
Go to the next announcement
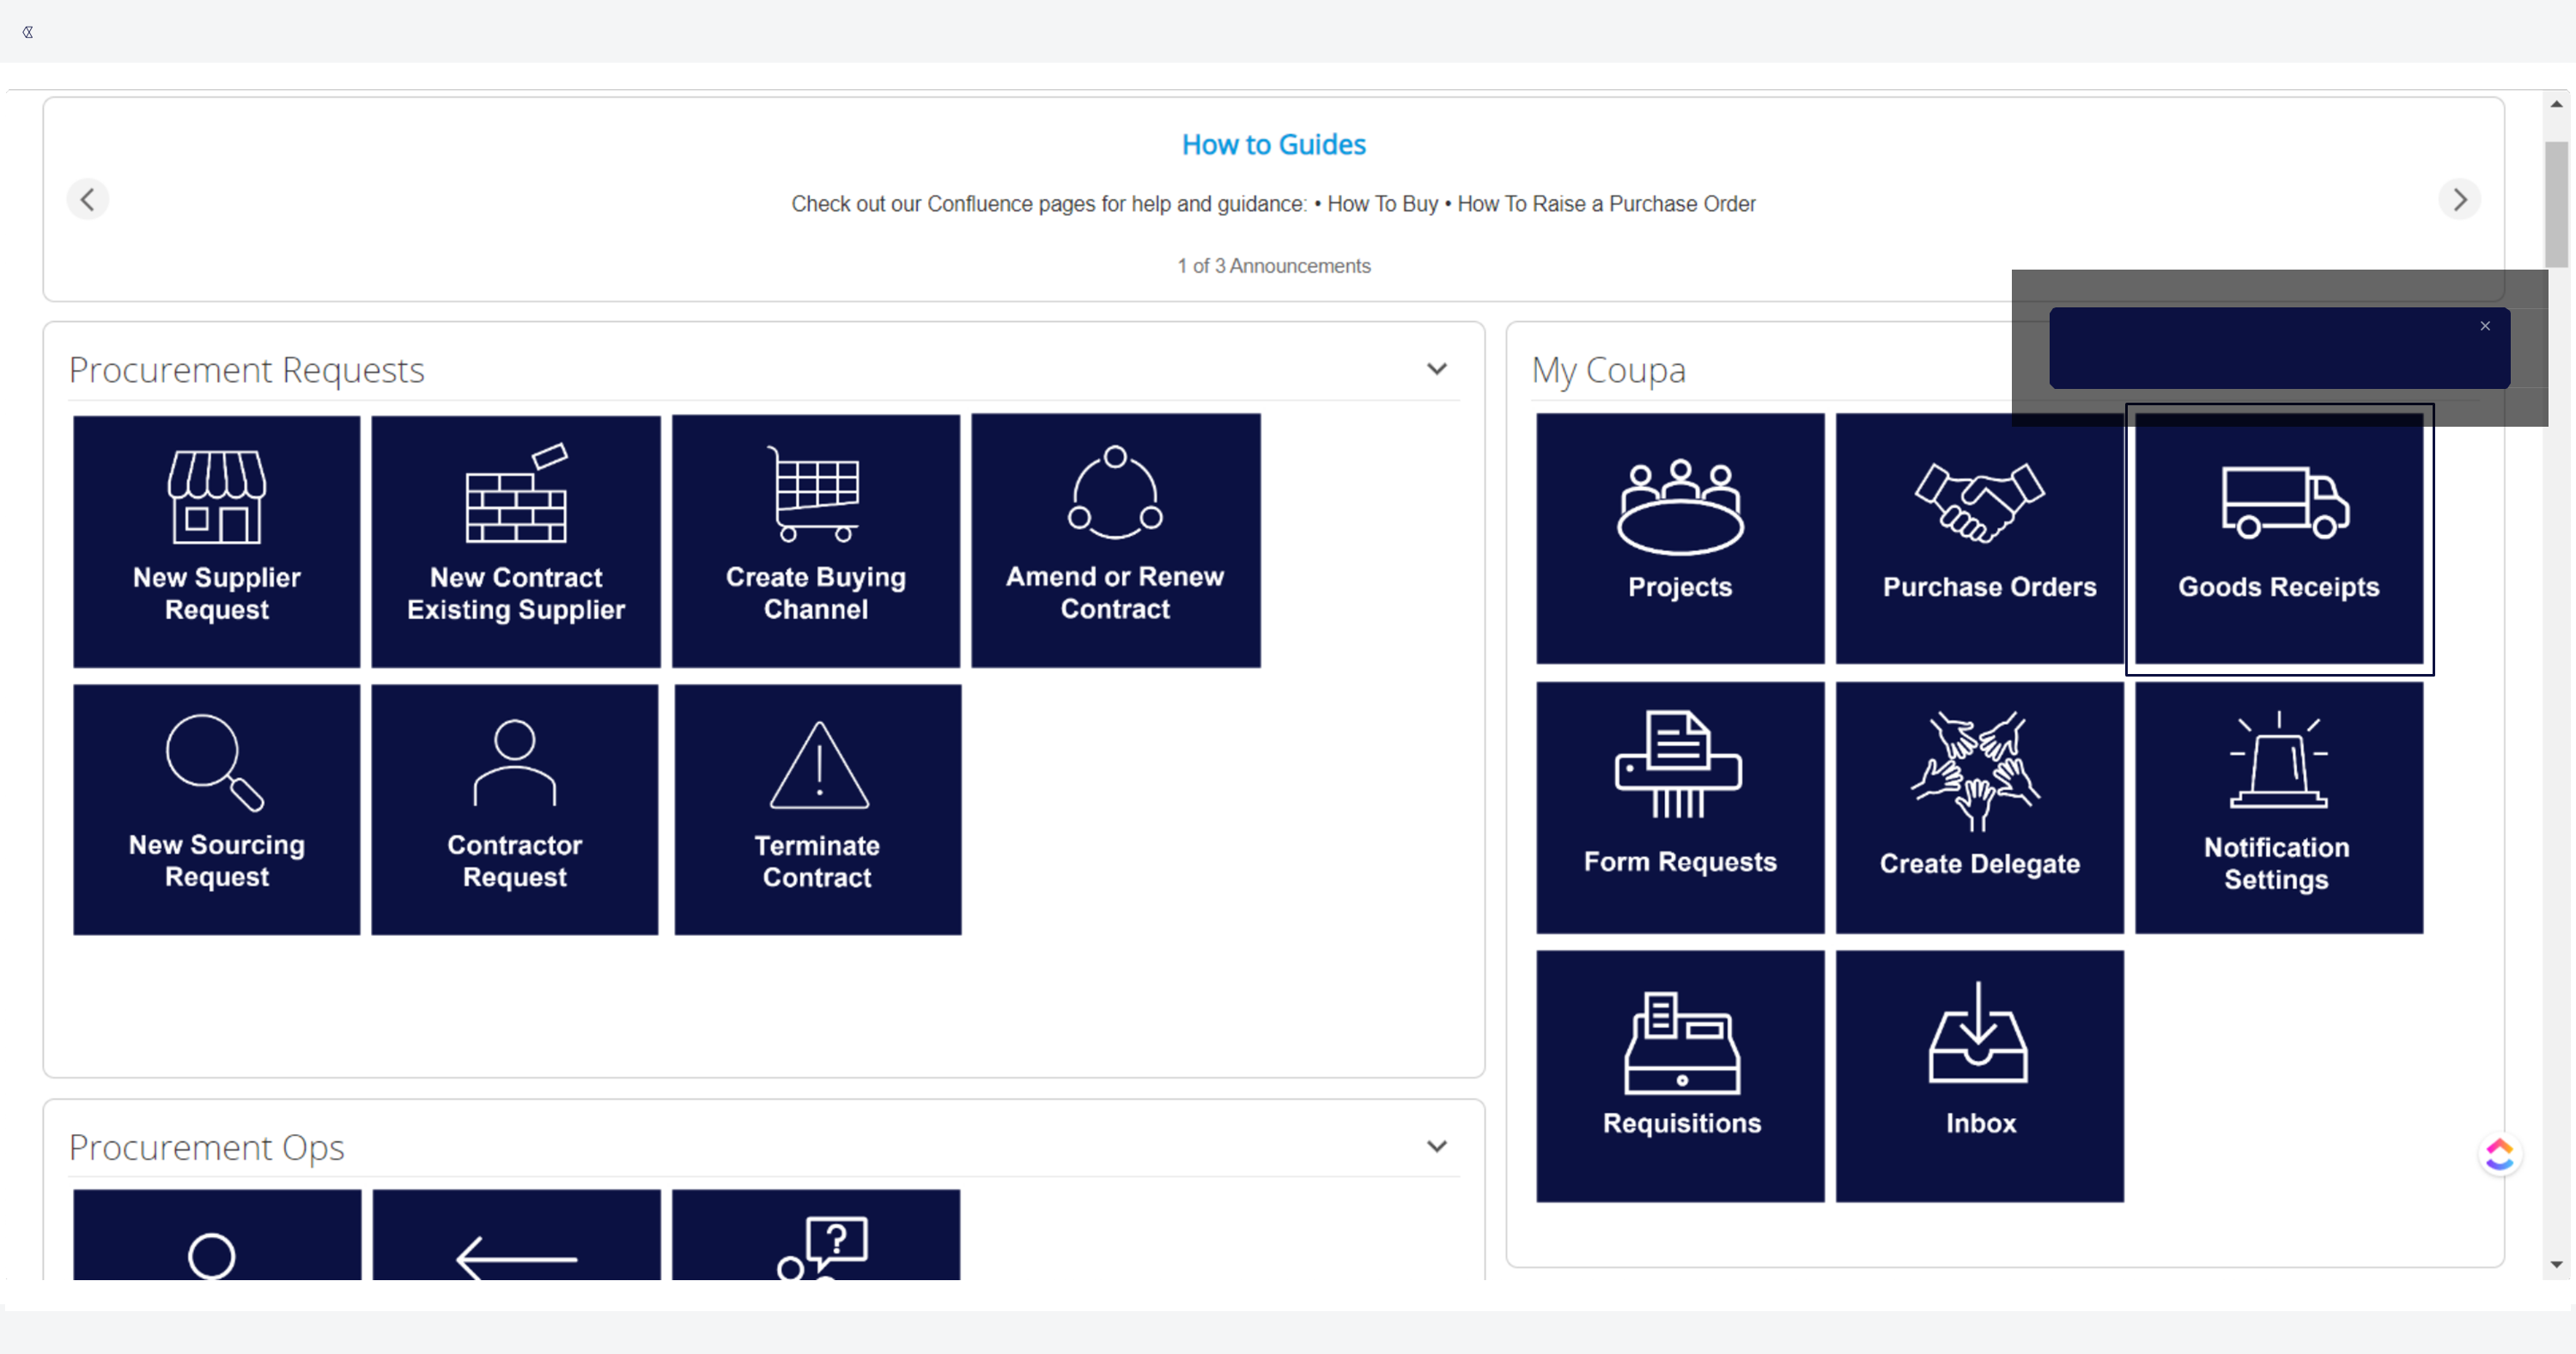[2460, 199]
